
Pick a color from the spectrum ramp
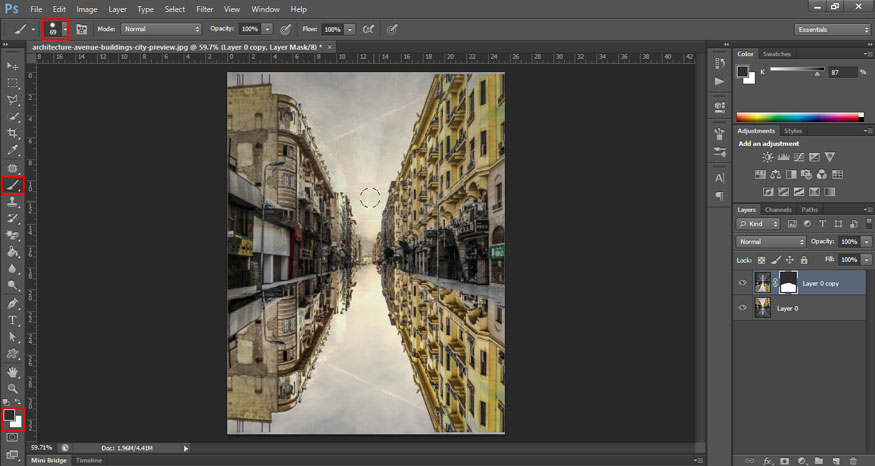[x=799, y=117]
